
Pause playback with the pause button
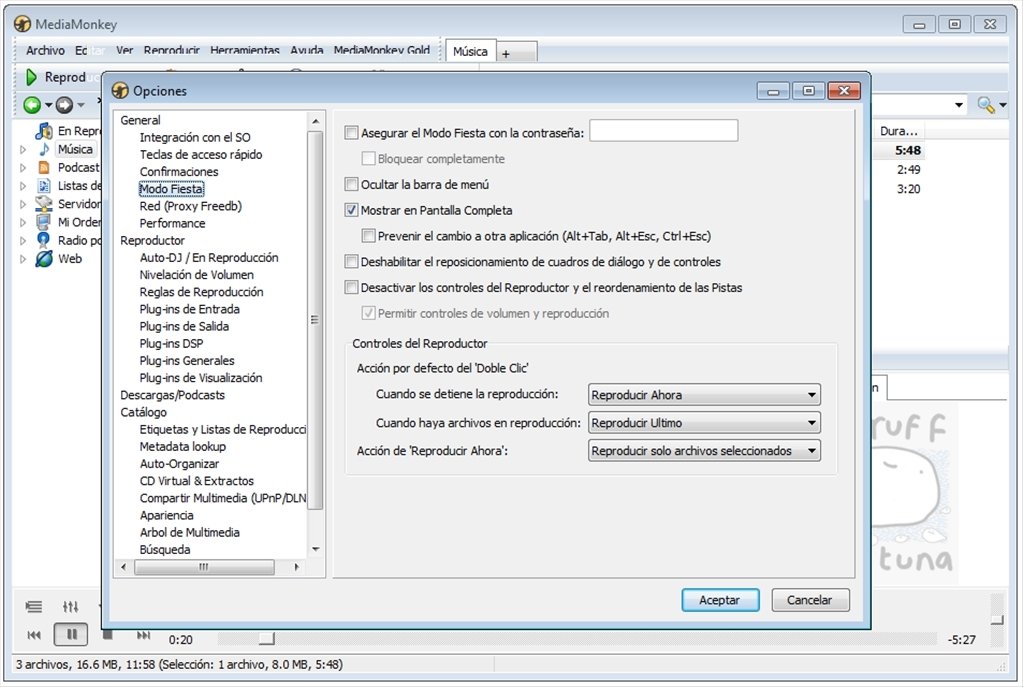(x=70, y=634)
